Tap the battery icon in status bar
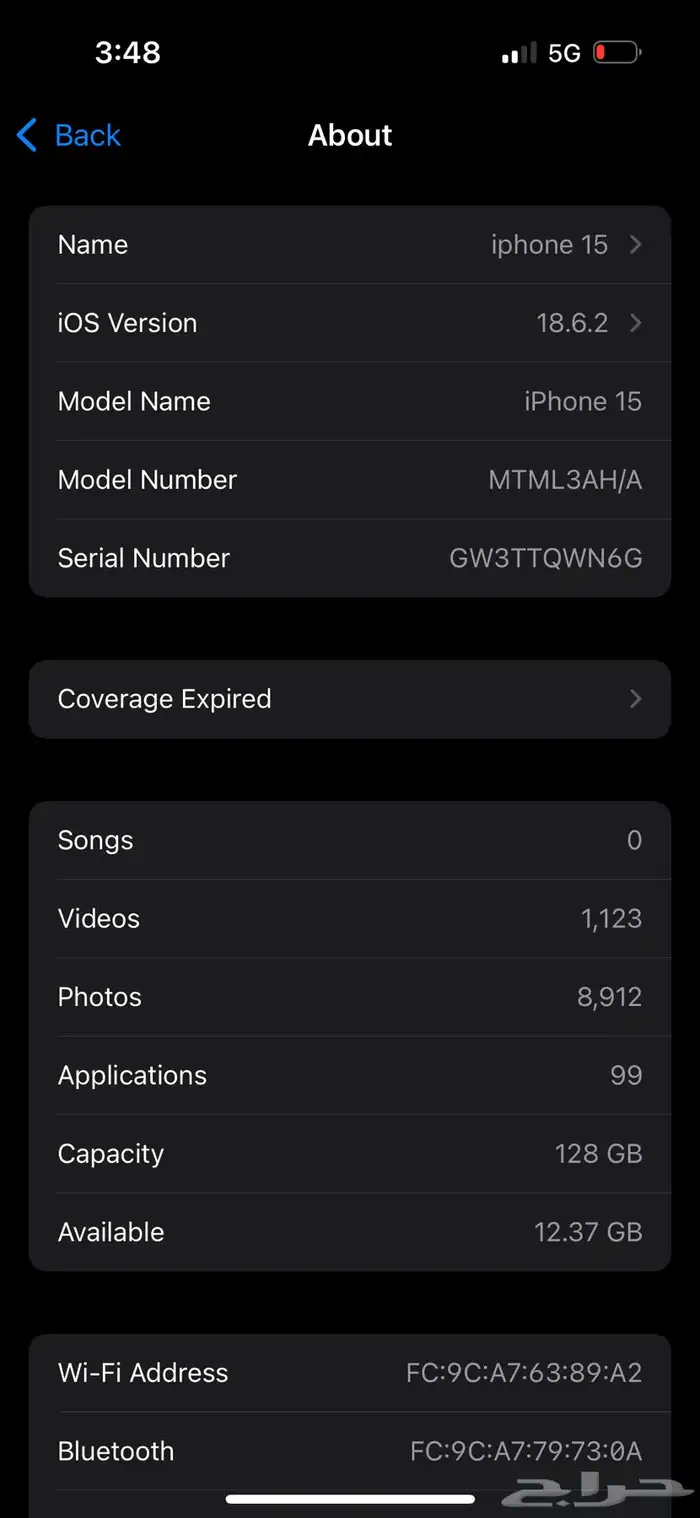700x1518 pixels. pos(617,53)
